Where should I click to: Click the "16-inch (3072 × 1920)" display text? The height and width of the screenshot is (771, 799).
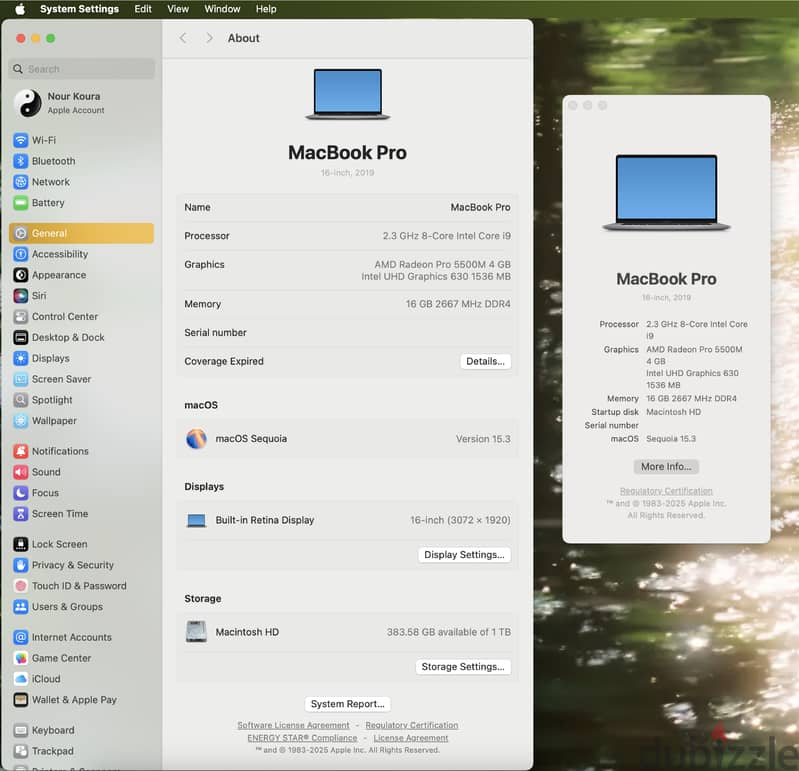pos(460,520)
